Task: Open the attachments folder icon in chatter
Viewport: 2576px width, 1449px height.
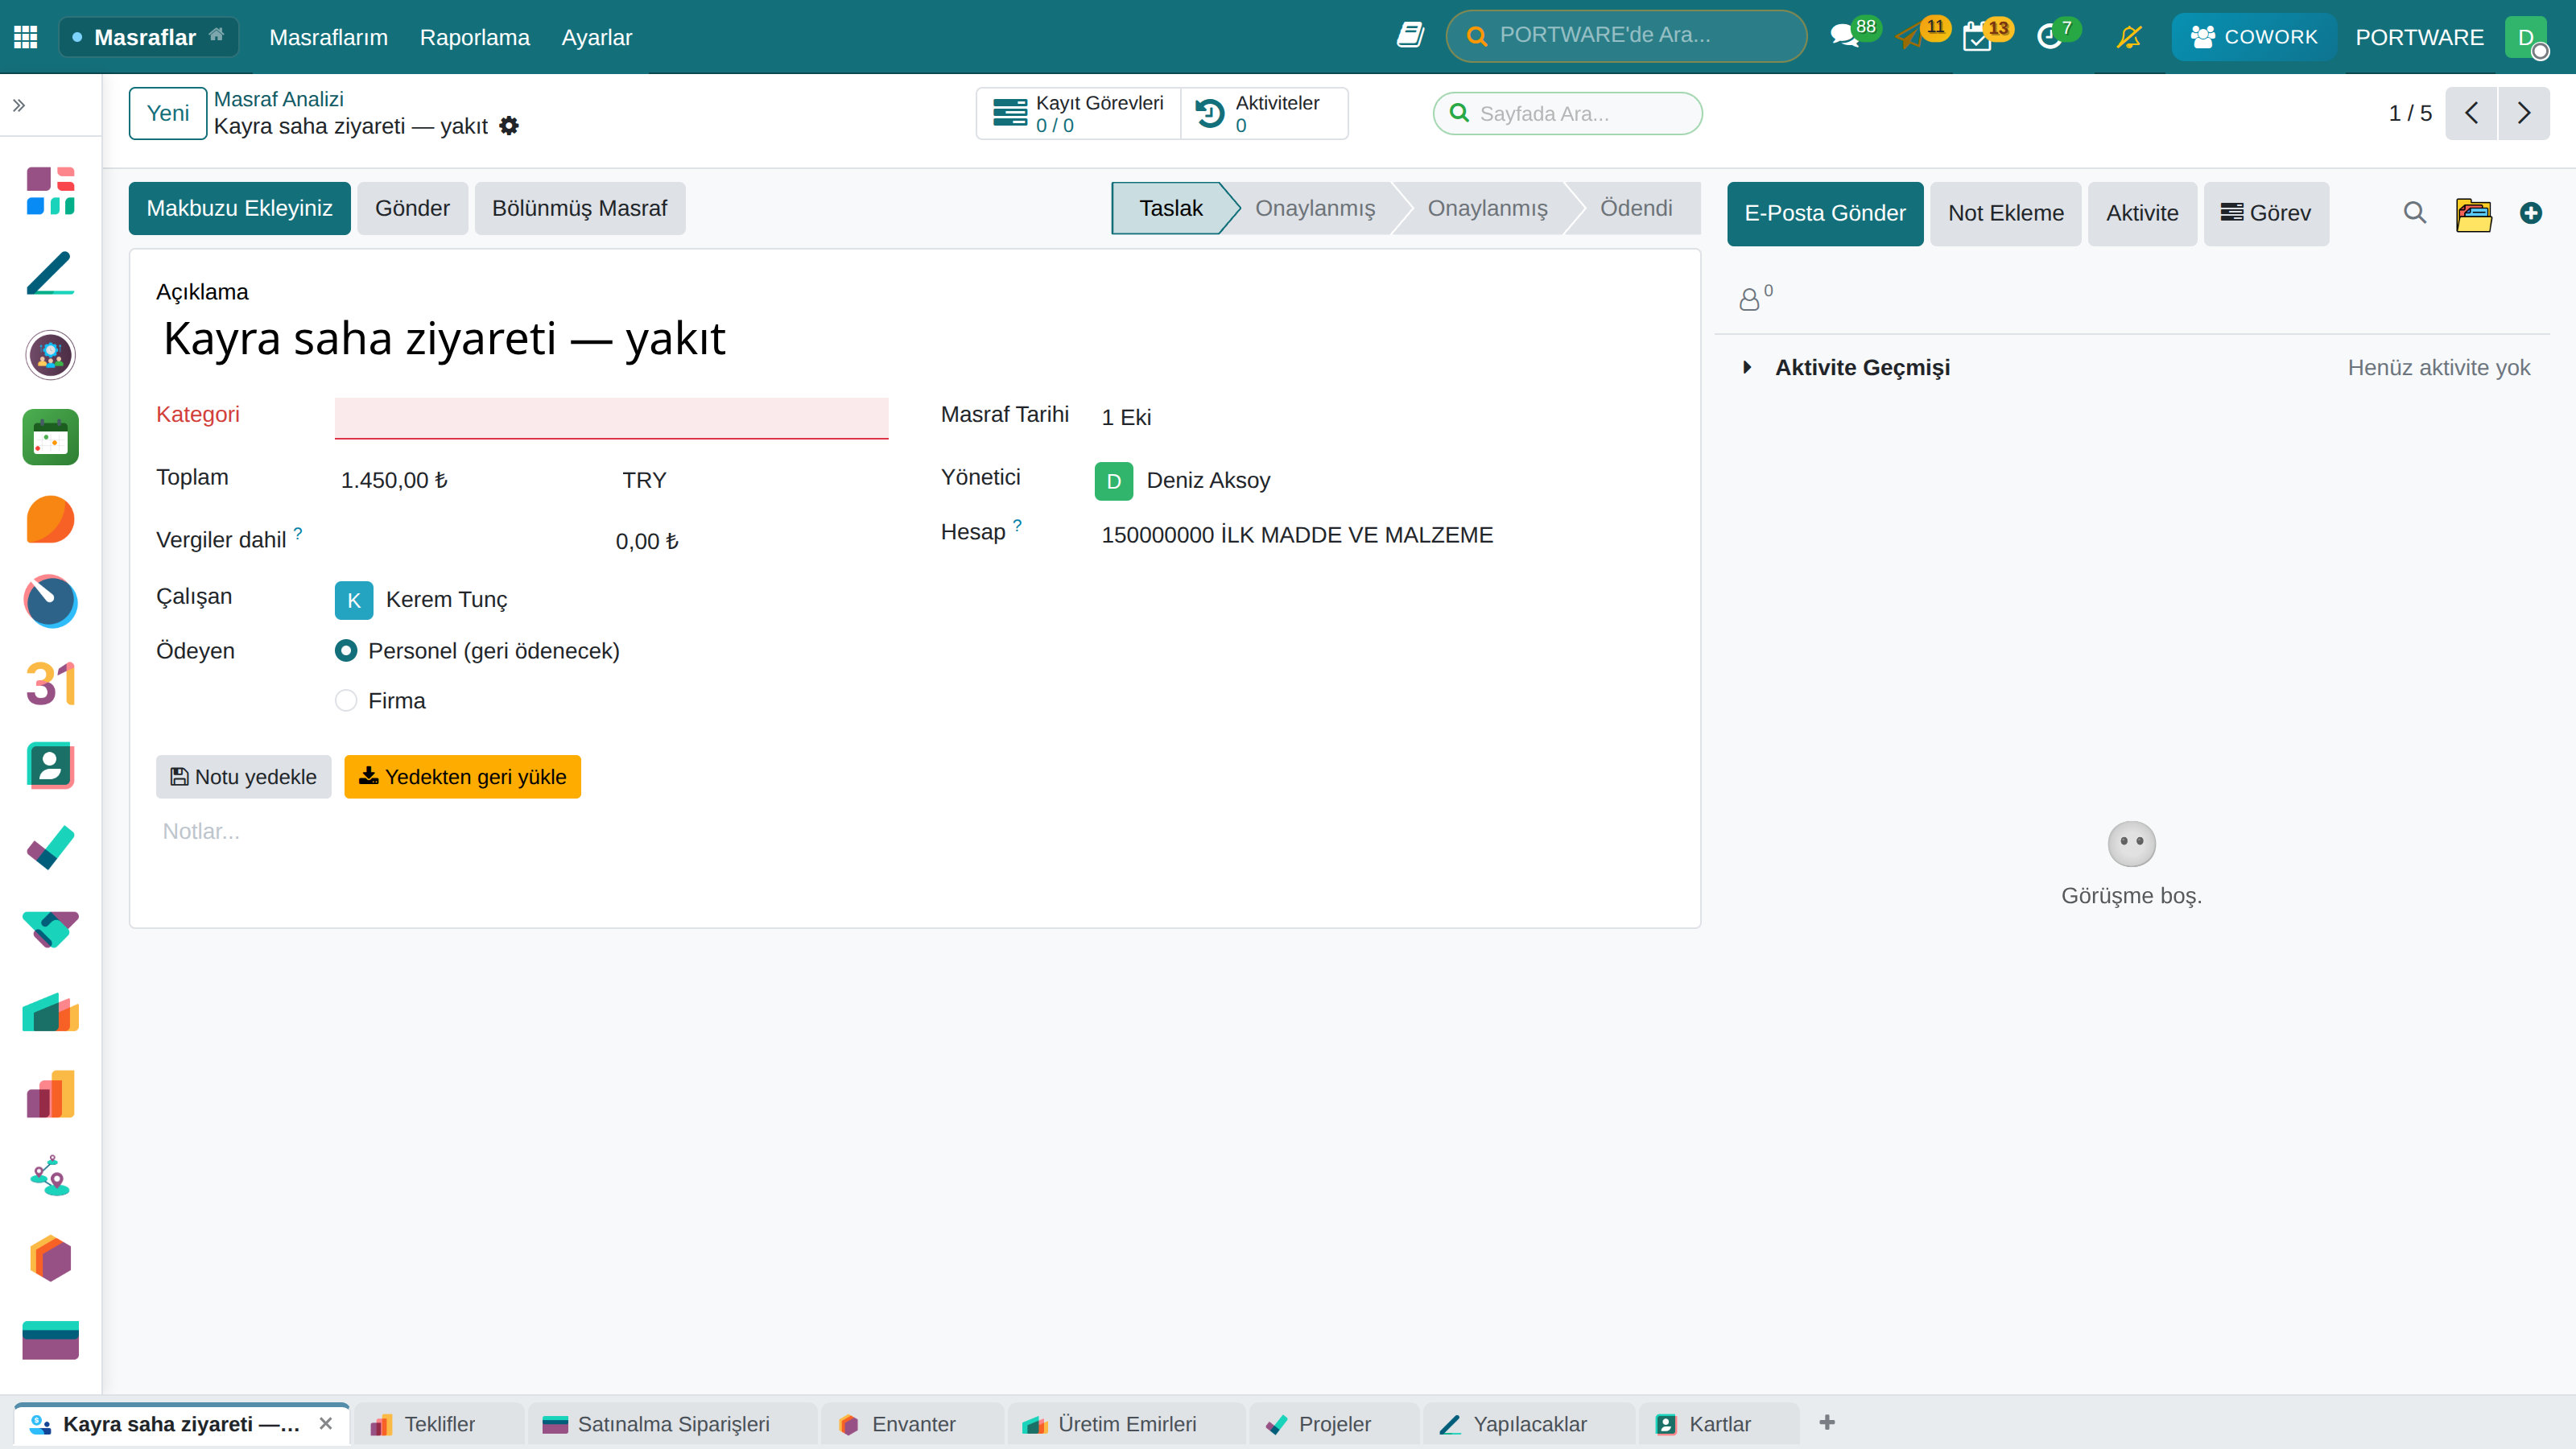Action: tap(2474, 214)
